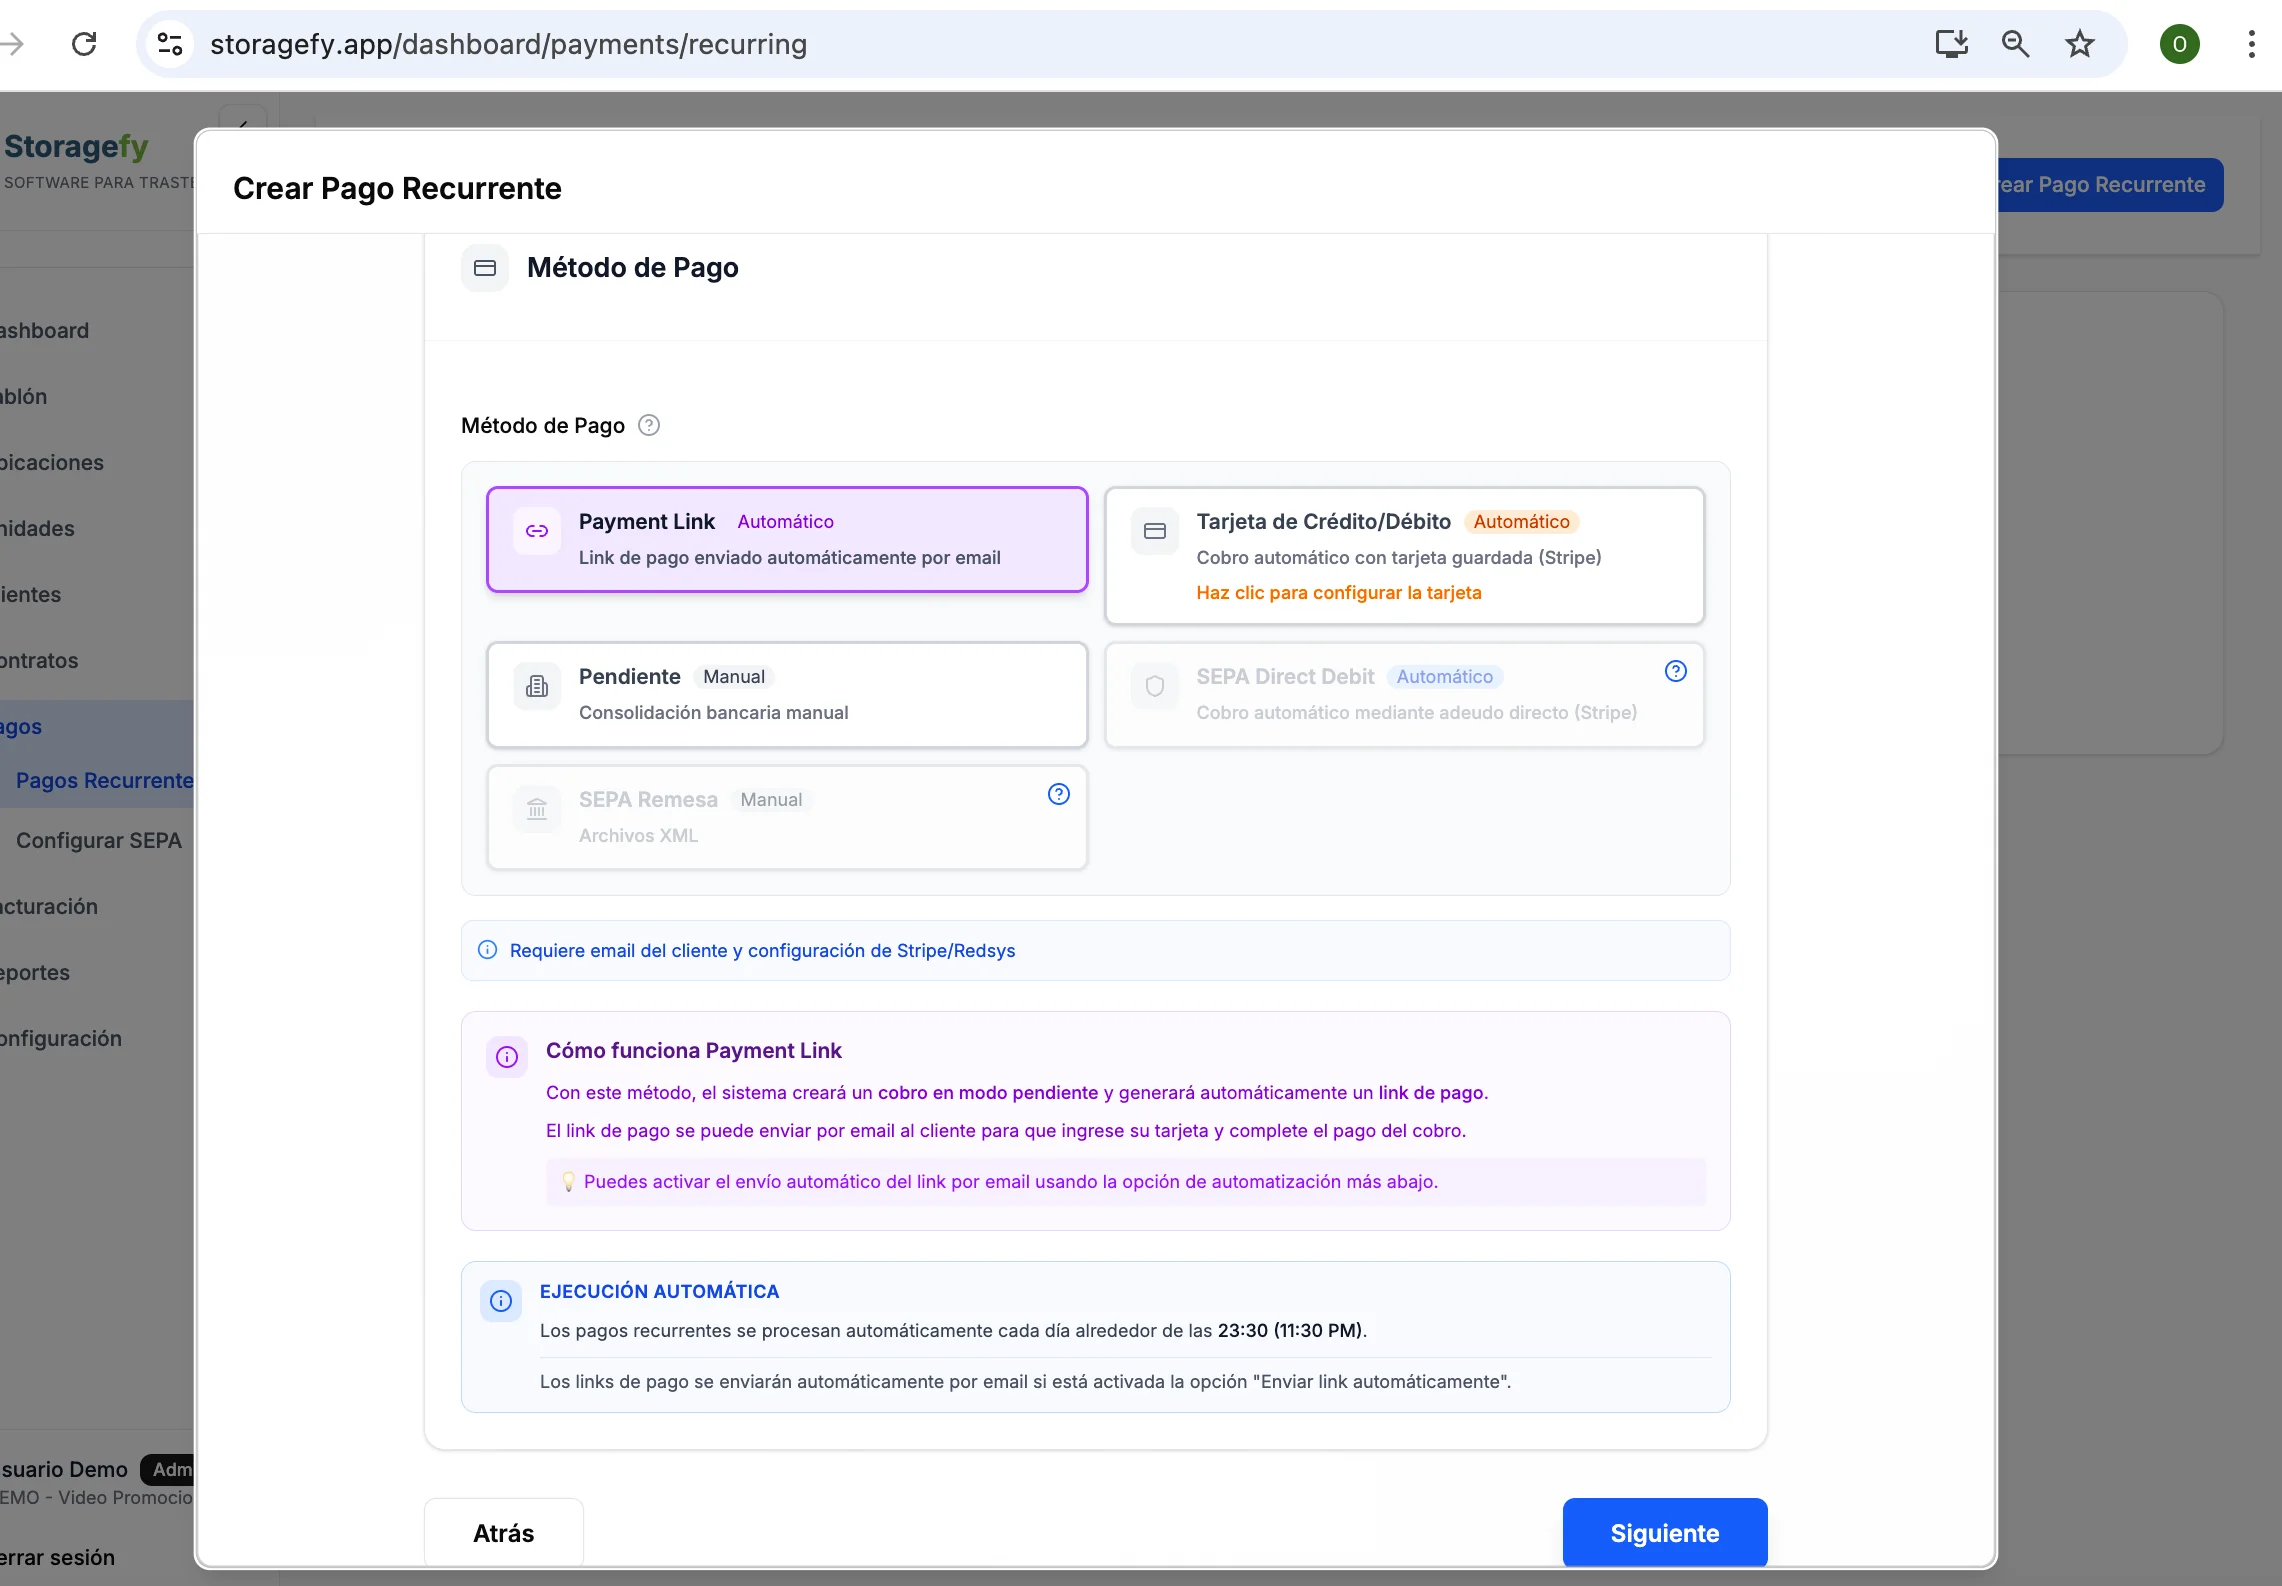Open Chrome three-dot menu

click(2251, 44)
